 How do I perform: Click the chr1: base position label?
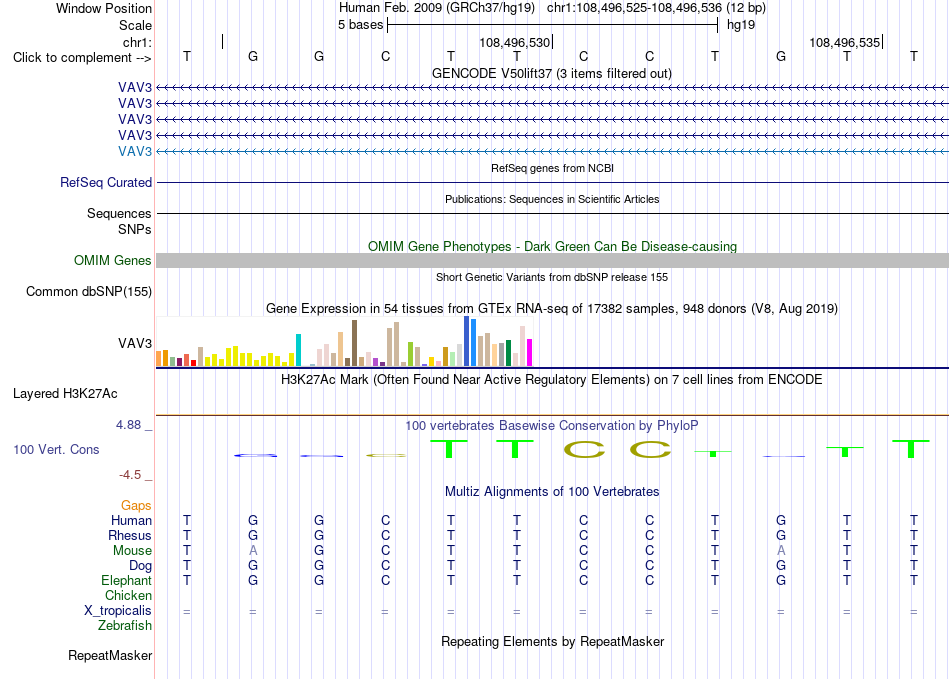click(138, 42)
